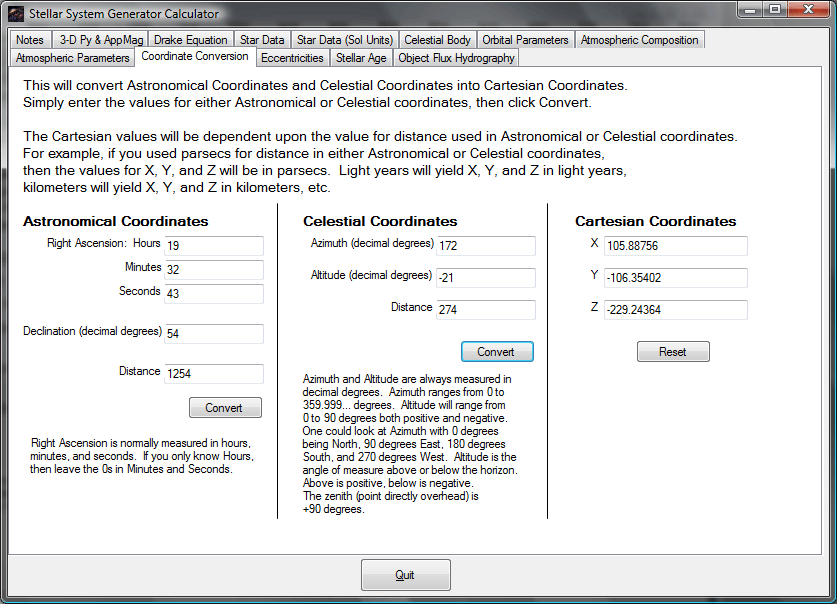Screen dimensions: 837x604
Task: Select the Star Data tab
Action: click(x=262, y=40)
